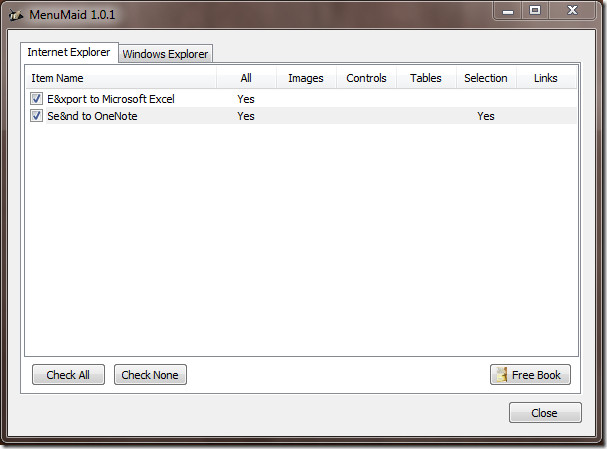Click the Check All button
Viewport: 607px width, 449px height.
coord(68,375)
